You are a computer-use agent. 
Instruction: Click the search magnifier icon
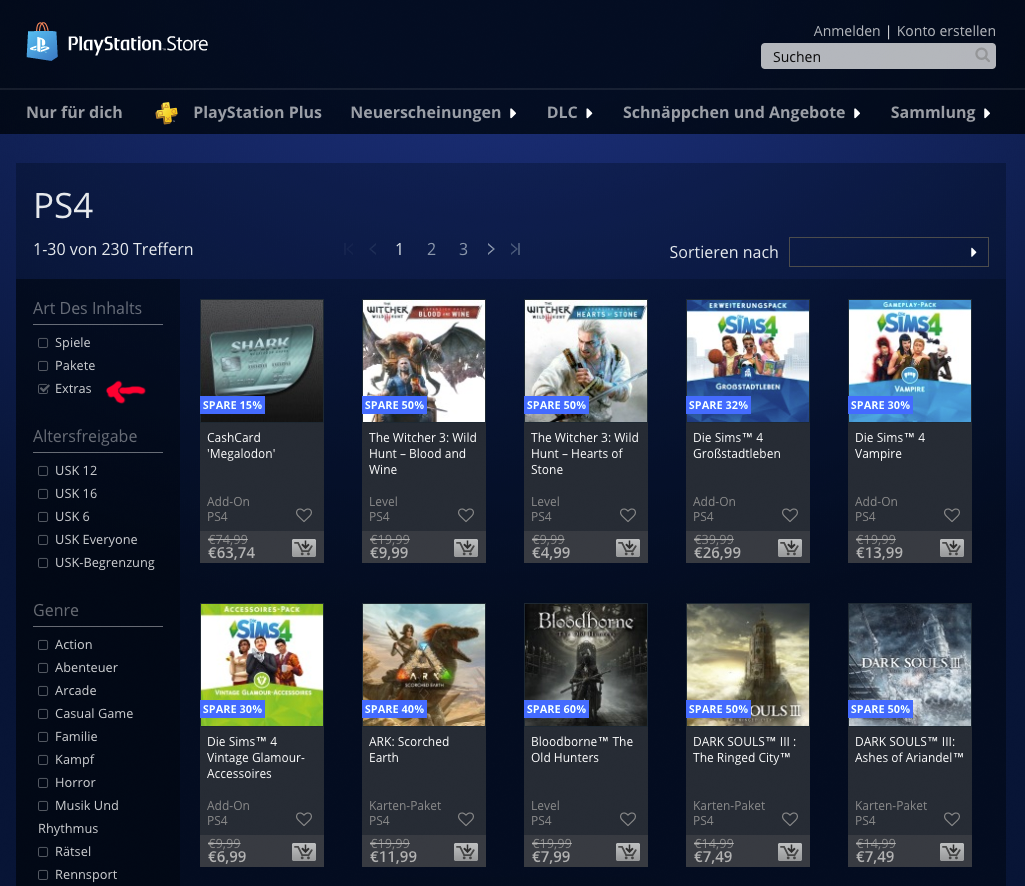(x=982, y=56)
